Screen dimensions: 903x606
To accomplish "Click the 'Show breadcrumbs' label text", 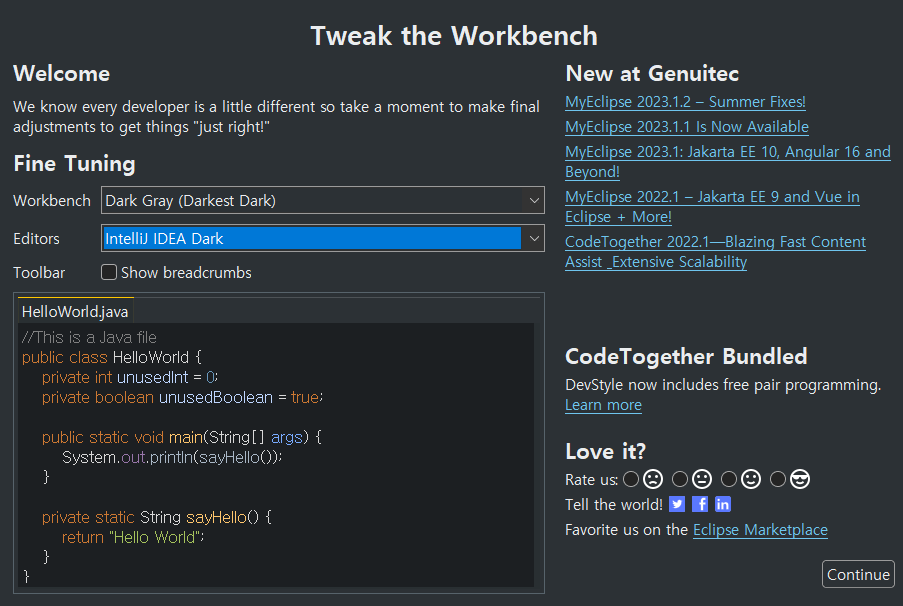I will point(186,272).
